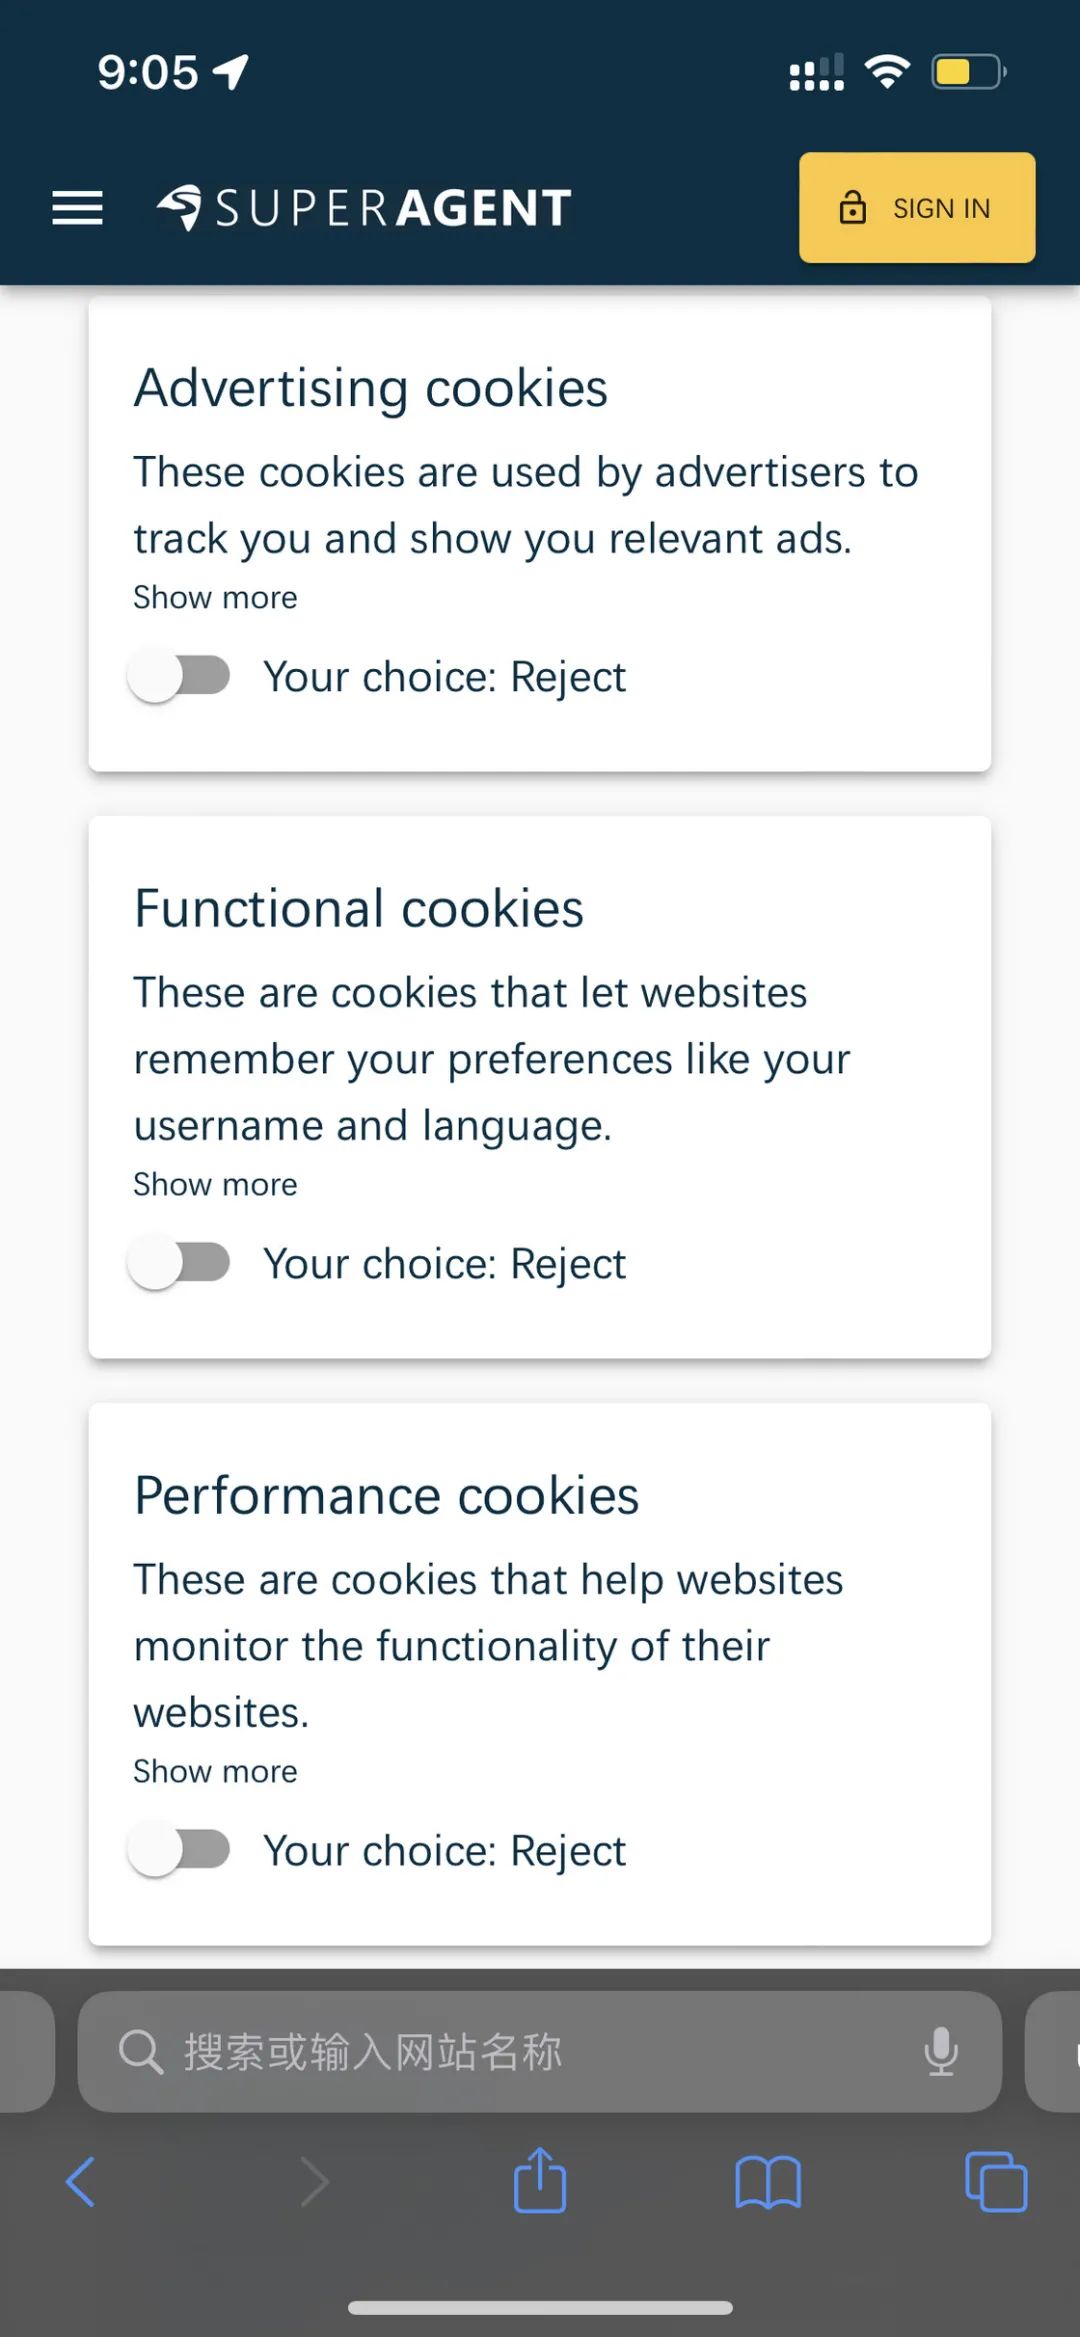Tap the home indicator bar
The width and height of the screenshot is (1080, 2337).
540,2308
